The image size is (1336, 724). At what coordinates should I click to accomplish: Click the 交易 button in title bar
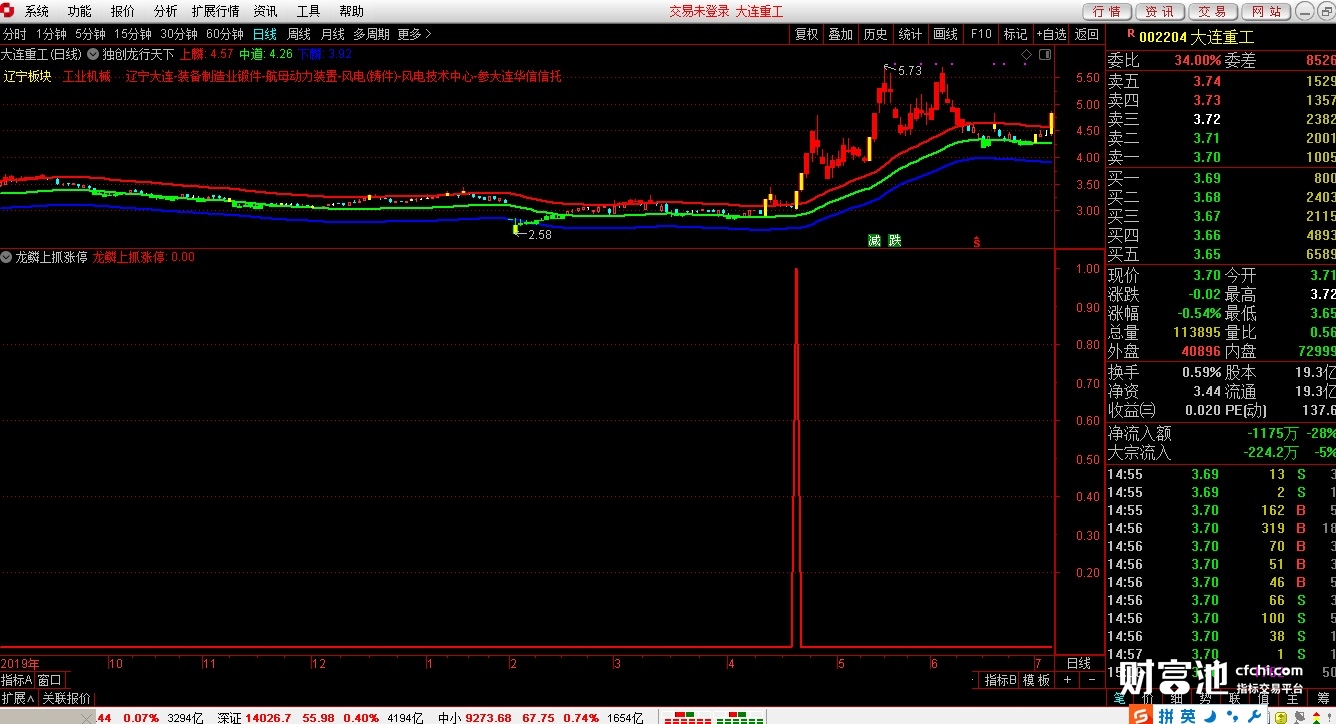coord(1213,11)
